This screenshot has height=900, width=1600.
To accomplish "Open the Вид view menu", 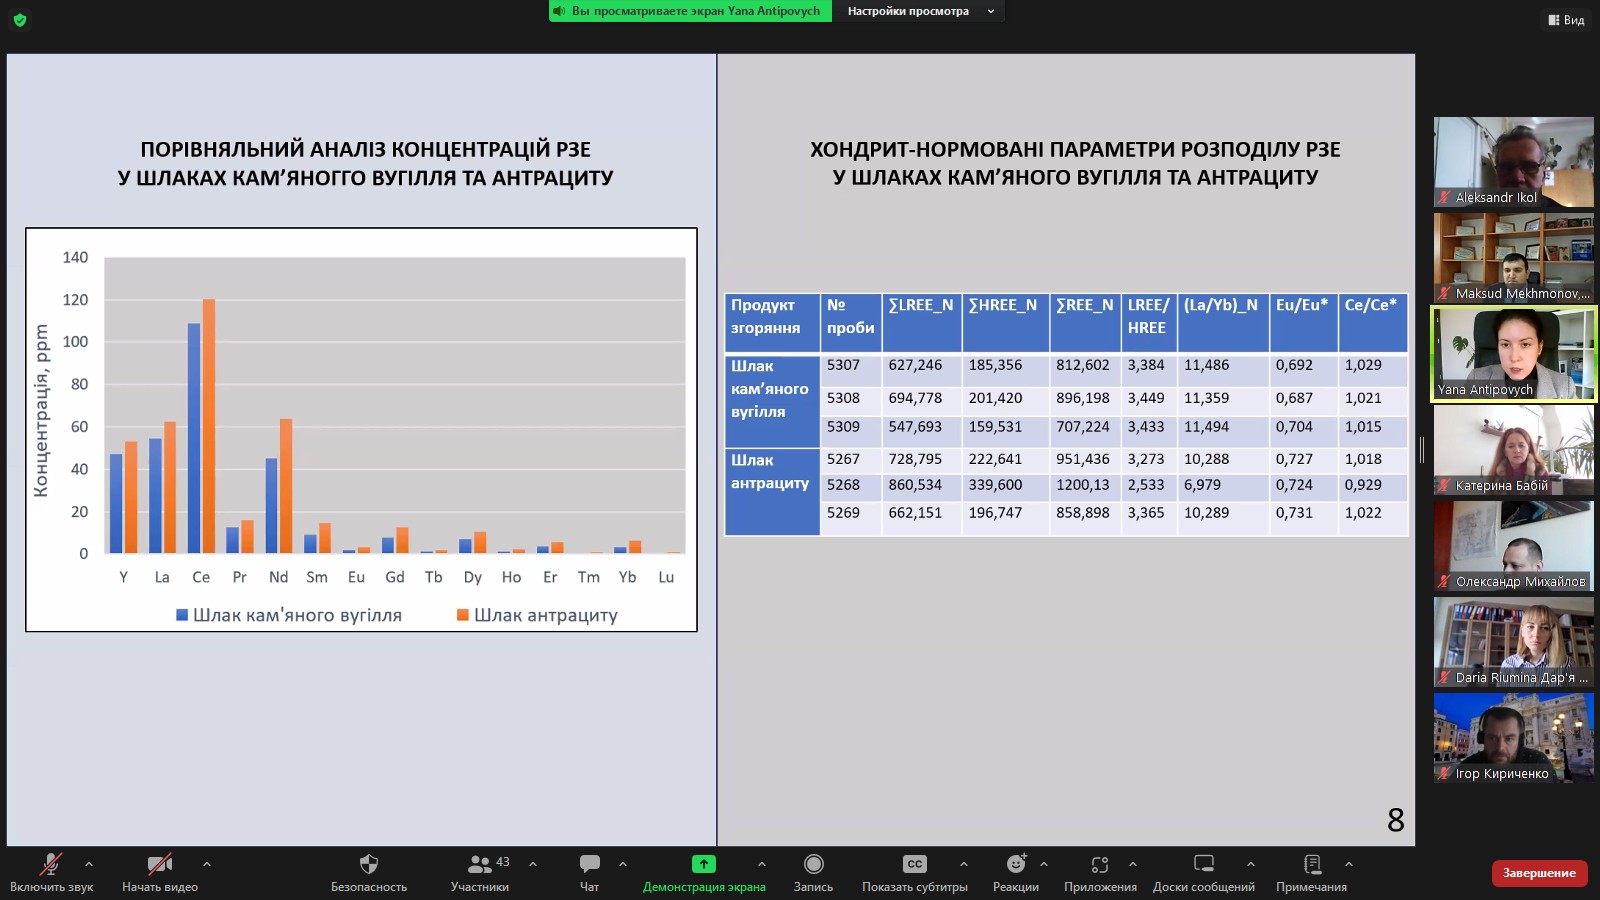I will pos(1566,20).
